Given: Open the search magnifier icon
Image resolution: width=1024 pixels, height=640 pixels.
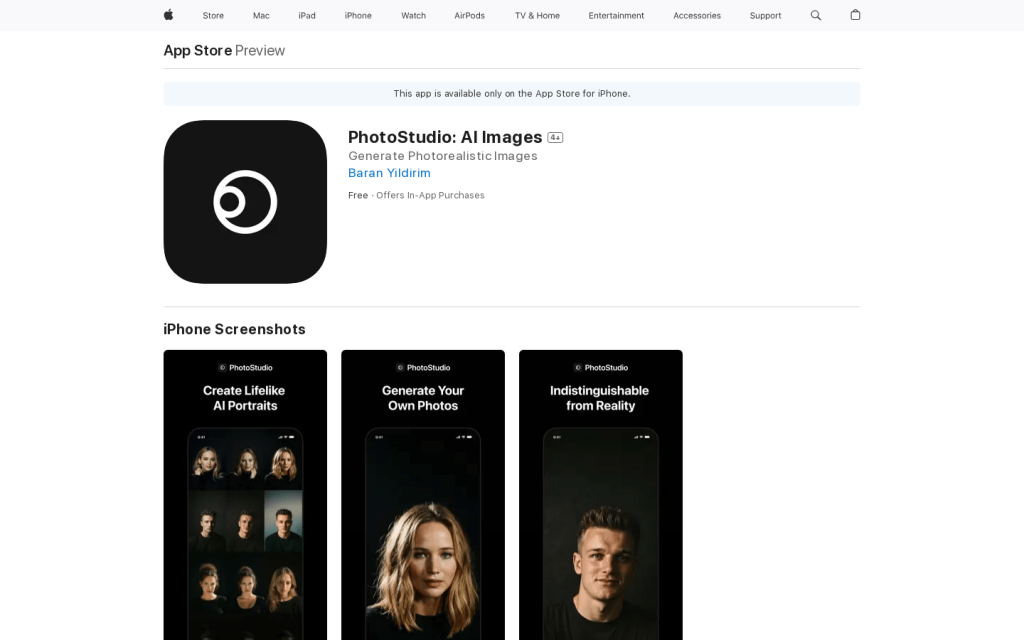Looking at the screenshot, I should point(816,15).
